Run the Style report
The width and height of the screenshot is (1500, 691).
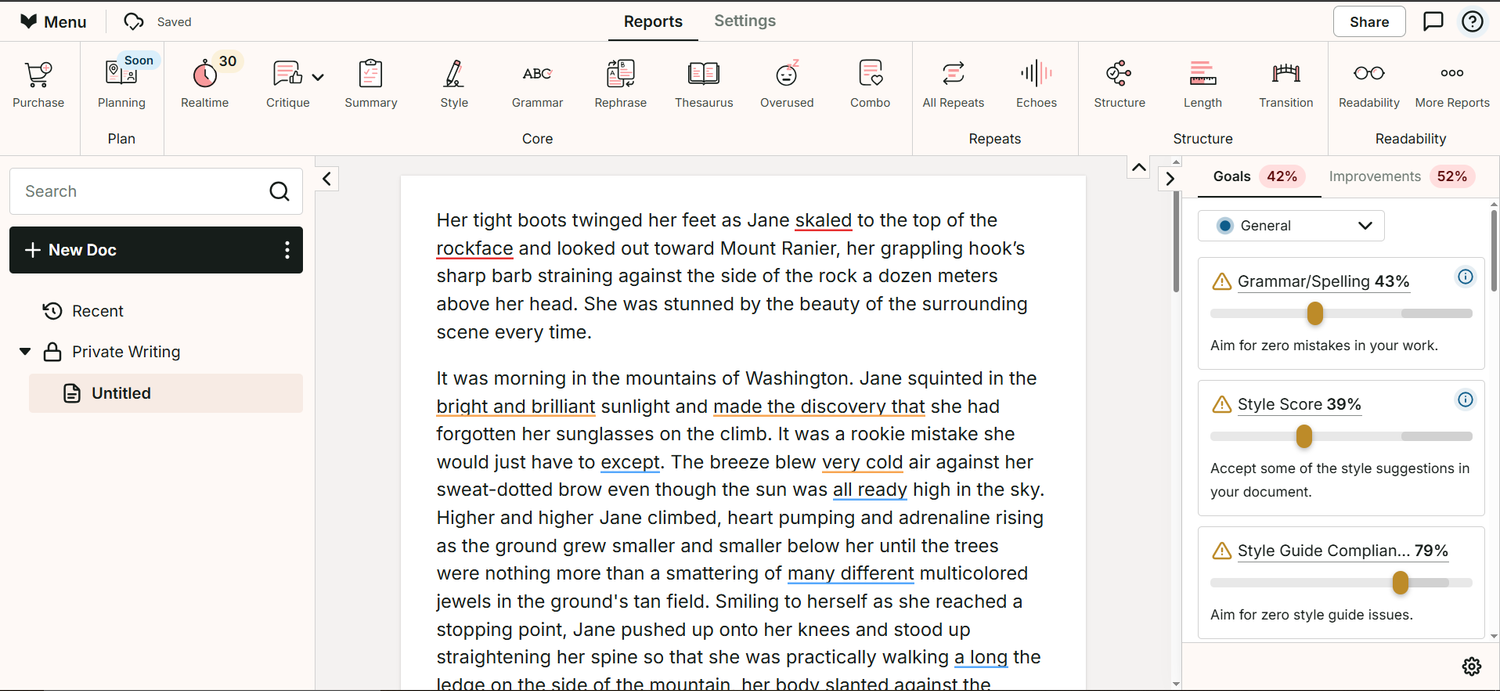tap(454, 84)
